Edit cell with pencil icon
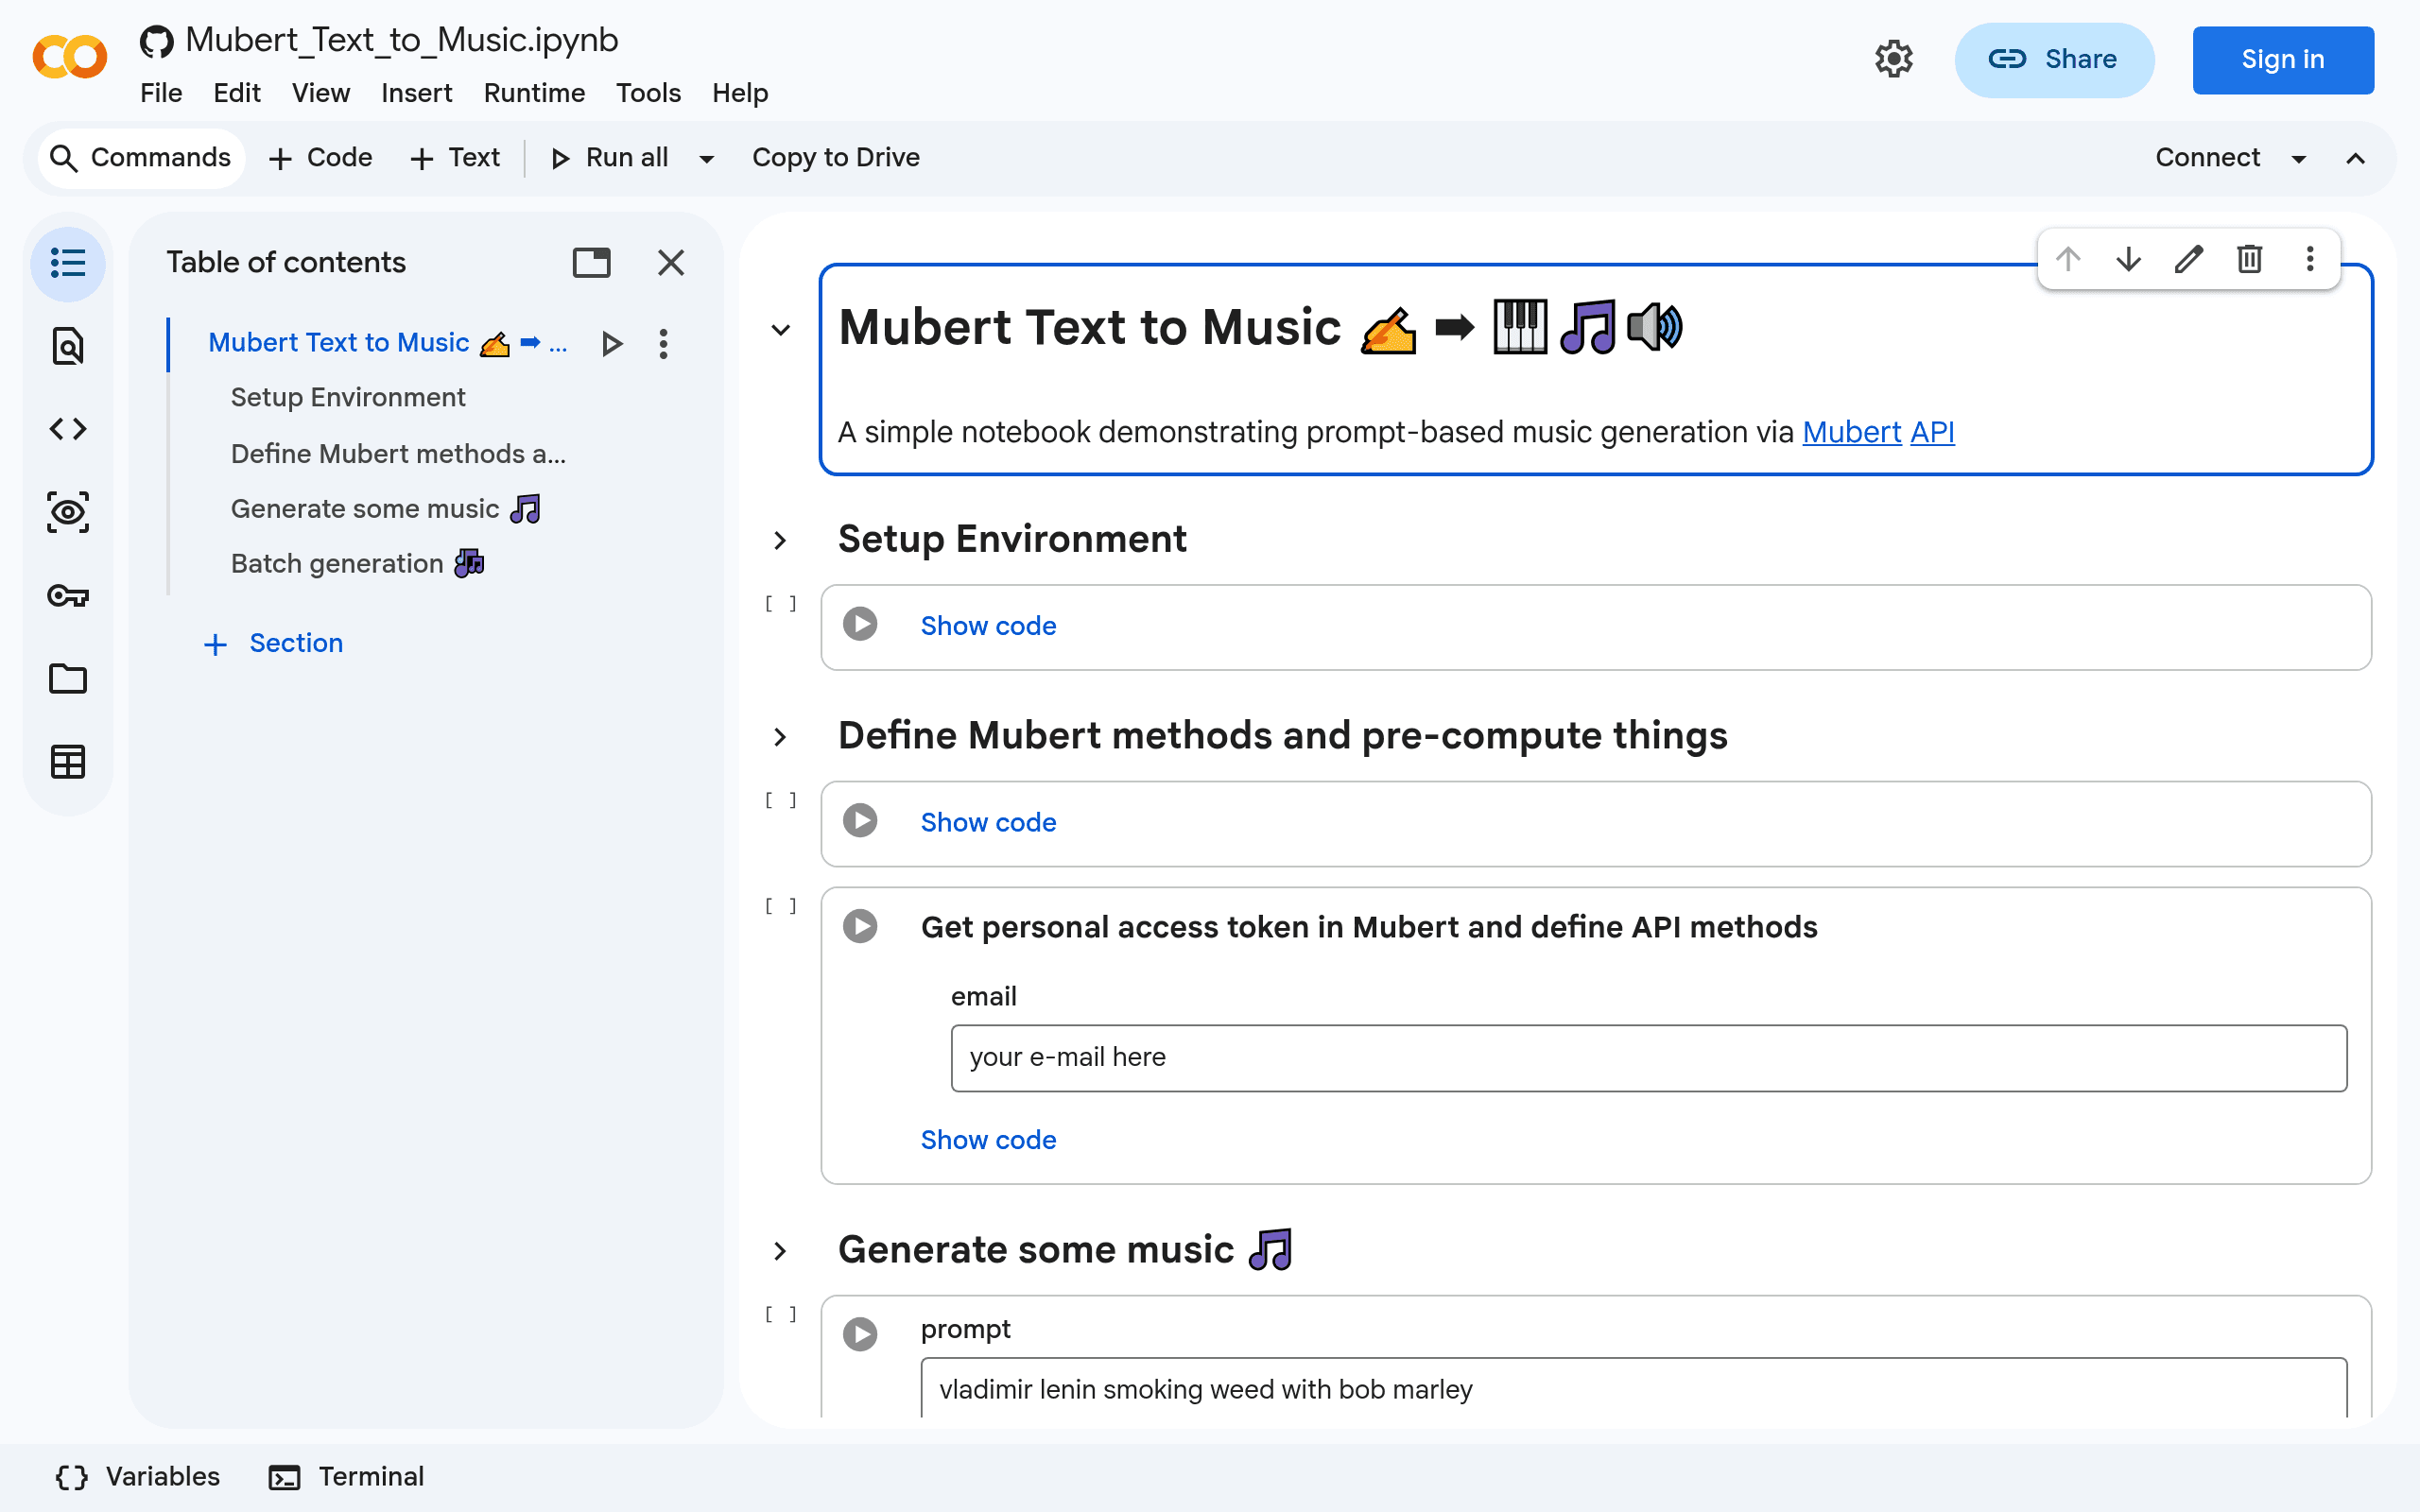Viewport: 2420px width, 1512px height. click(x=2189, y=259)
